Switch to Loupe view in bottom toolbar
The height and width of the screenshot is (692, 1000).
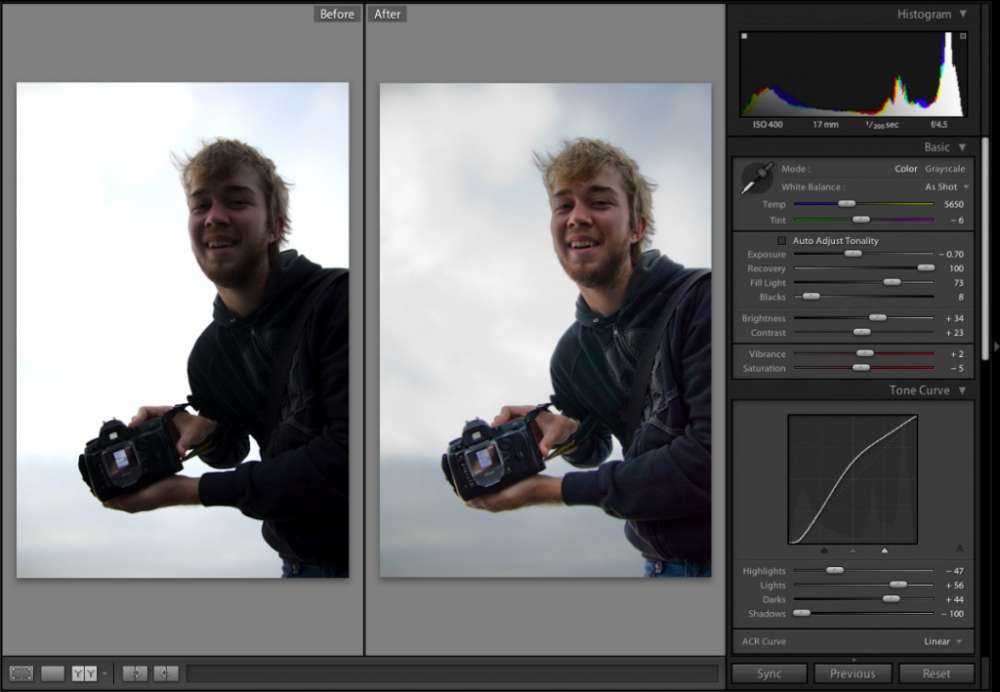click(52, 674)
